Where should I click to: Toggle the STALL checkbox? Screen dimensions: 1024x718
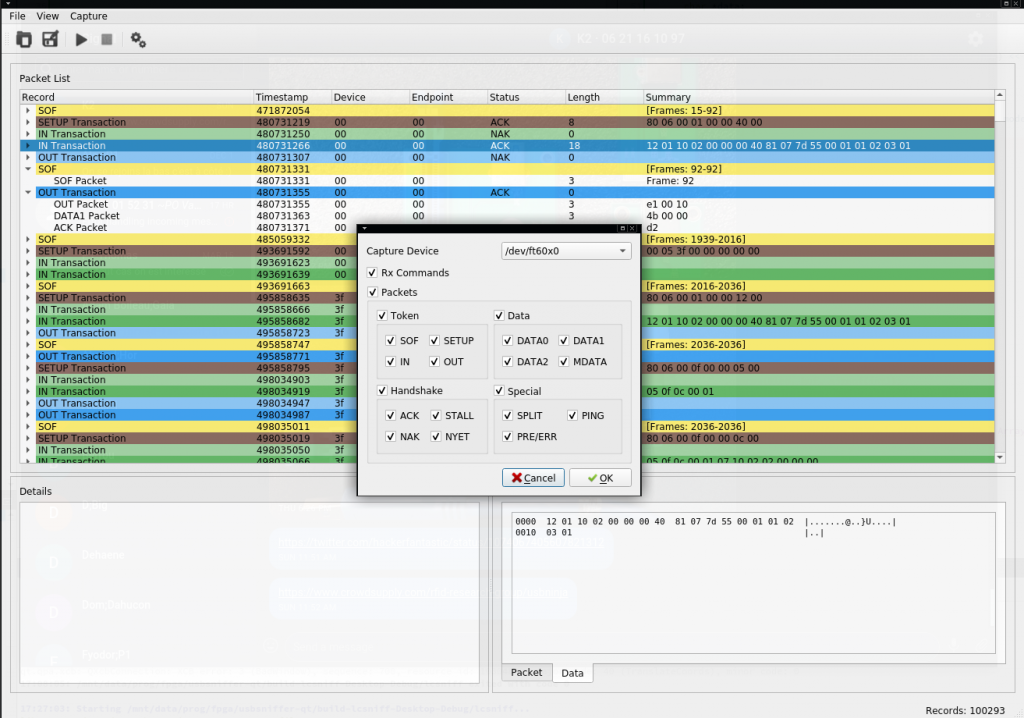436,416
